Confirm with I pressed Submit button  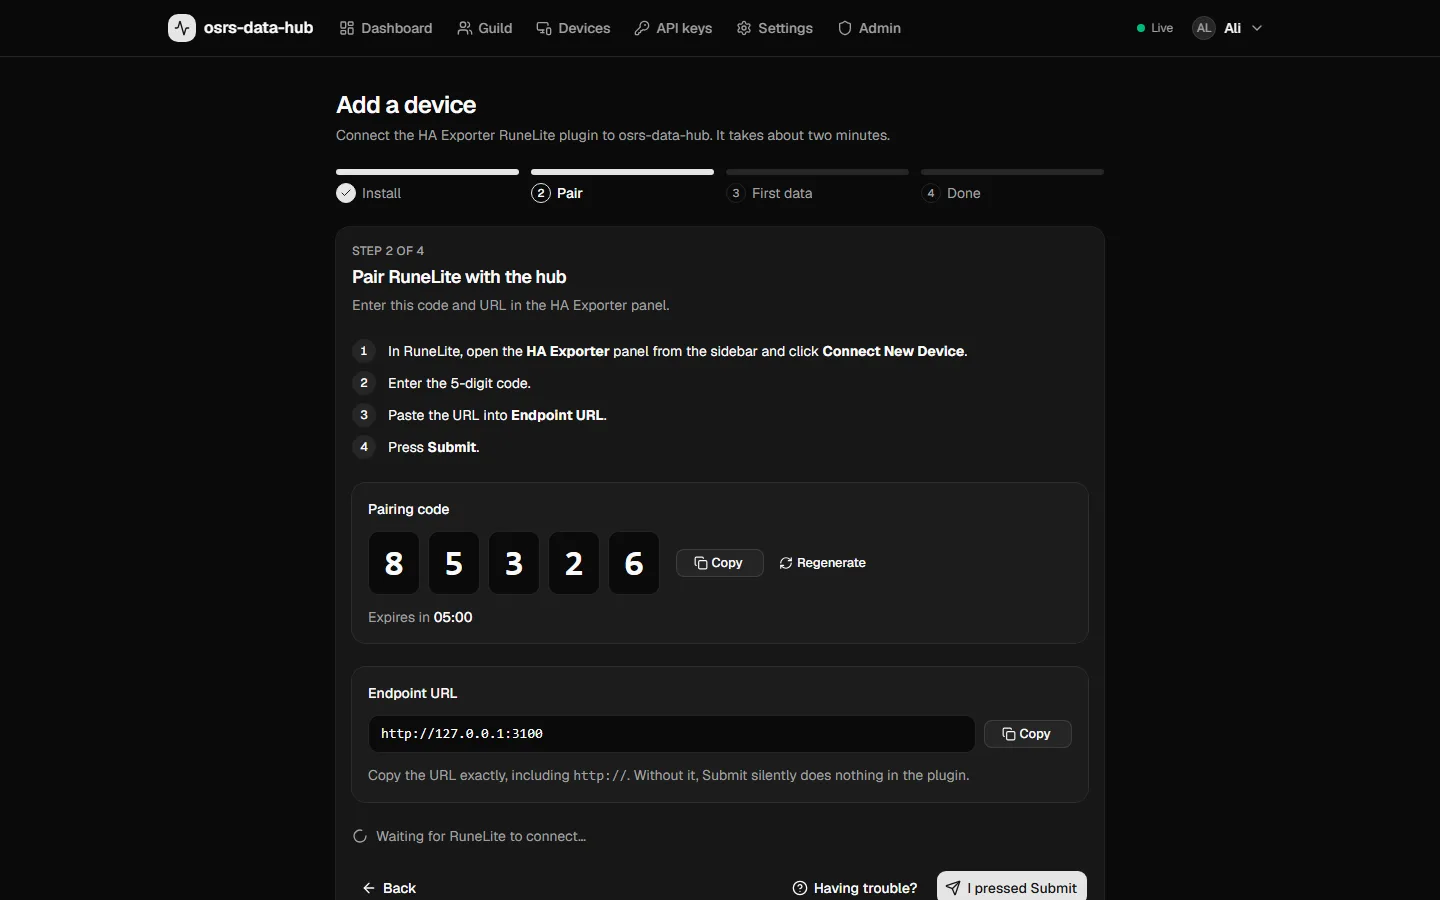[1012, 887]
